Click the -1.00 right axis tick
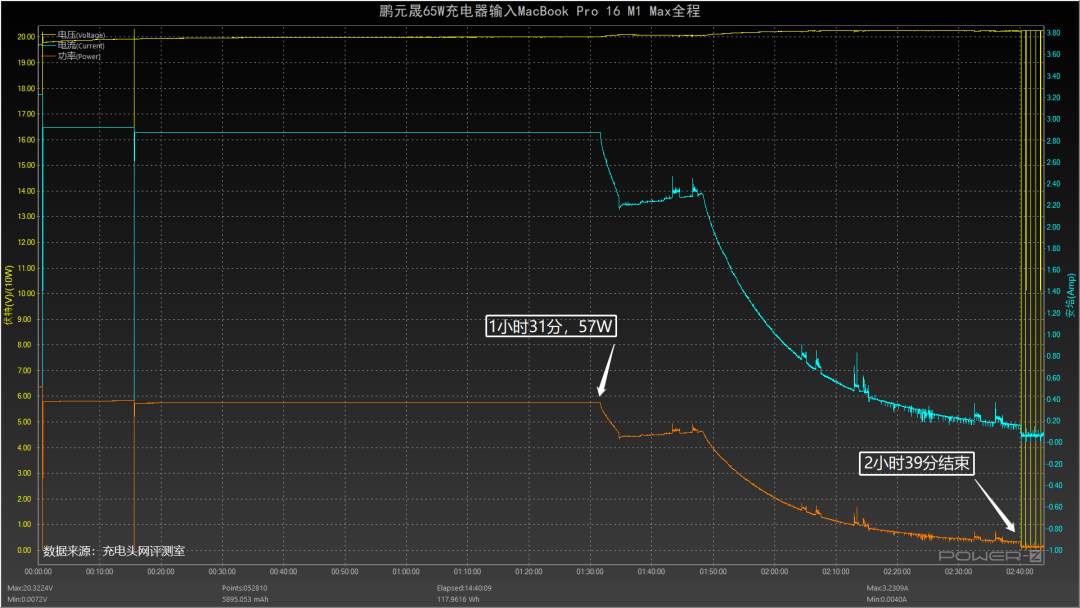Viewport: 1080px width, 608px height. 1055,550
